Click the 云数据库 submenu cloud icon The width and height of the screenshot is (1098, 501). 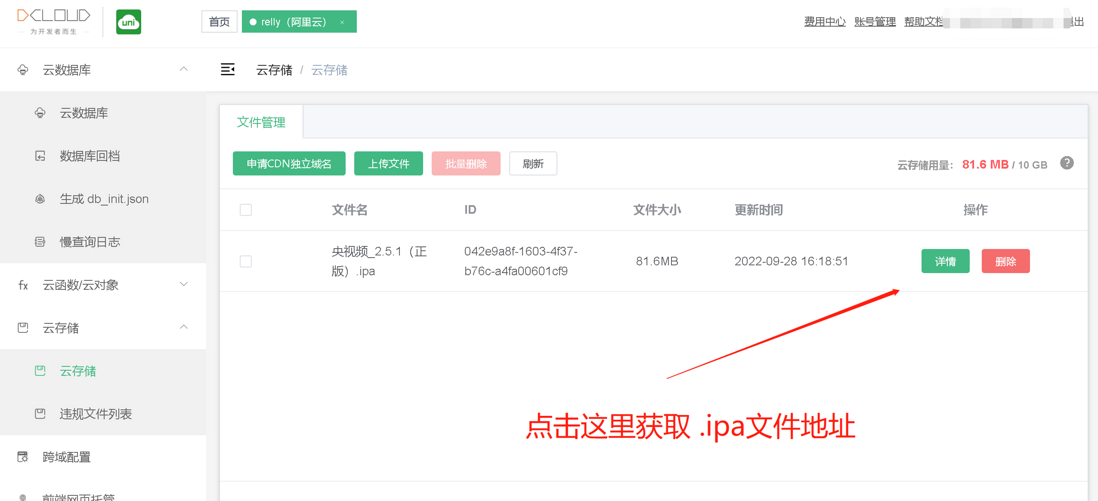(41, 113)
